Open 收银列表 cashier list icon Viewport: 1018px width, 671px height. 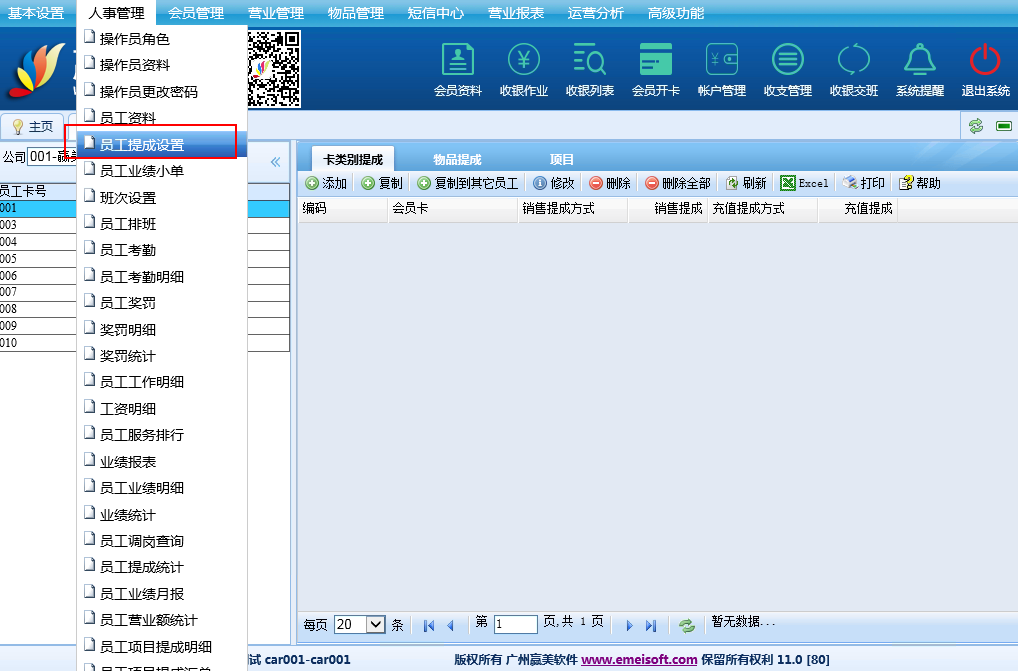point(589,61)
